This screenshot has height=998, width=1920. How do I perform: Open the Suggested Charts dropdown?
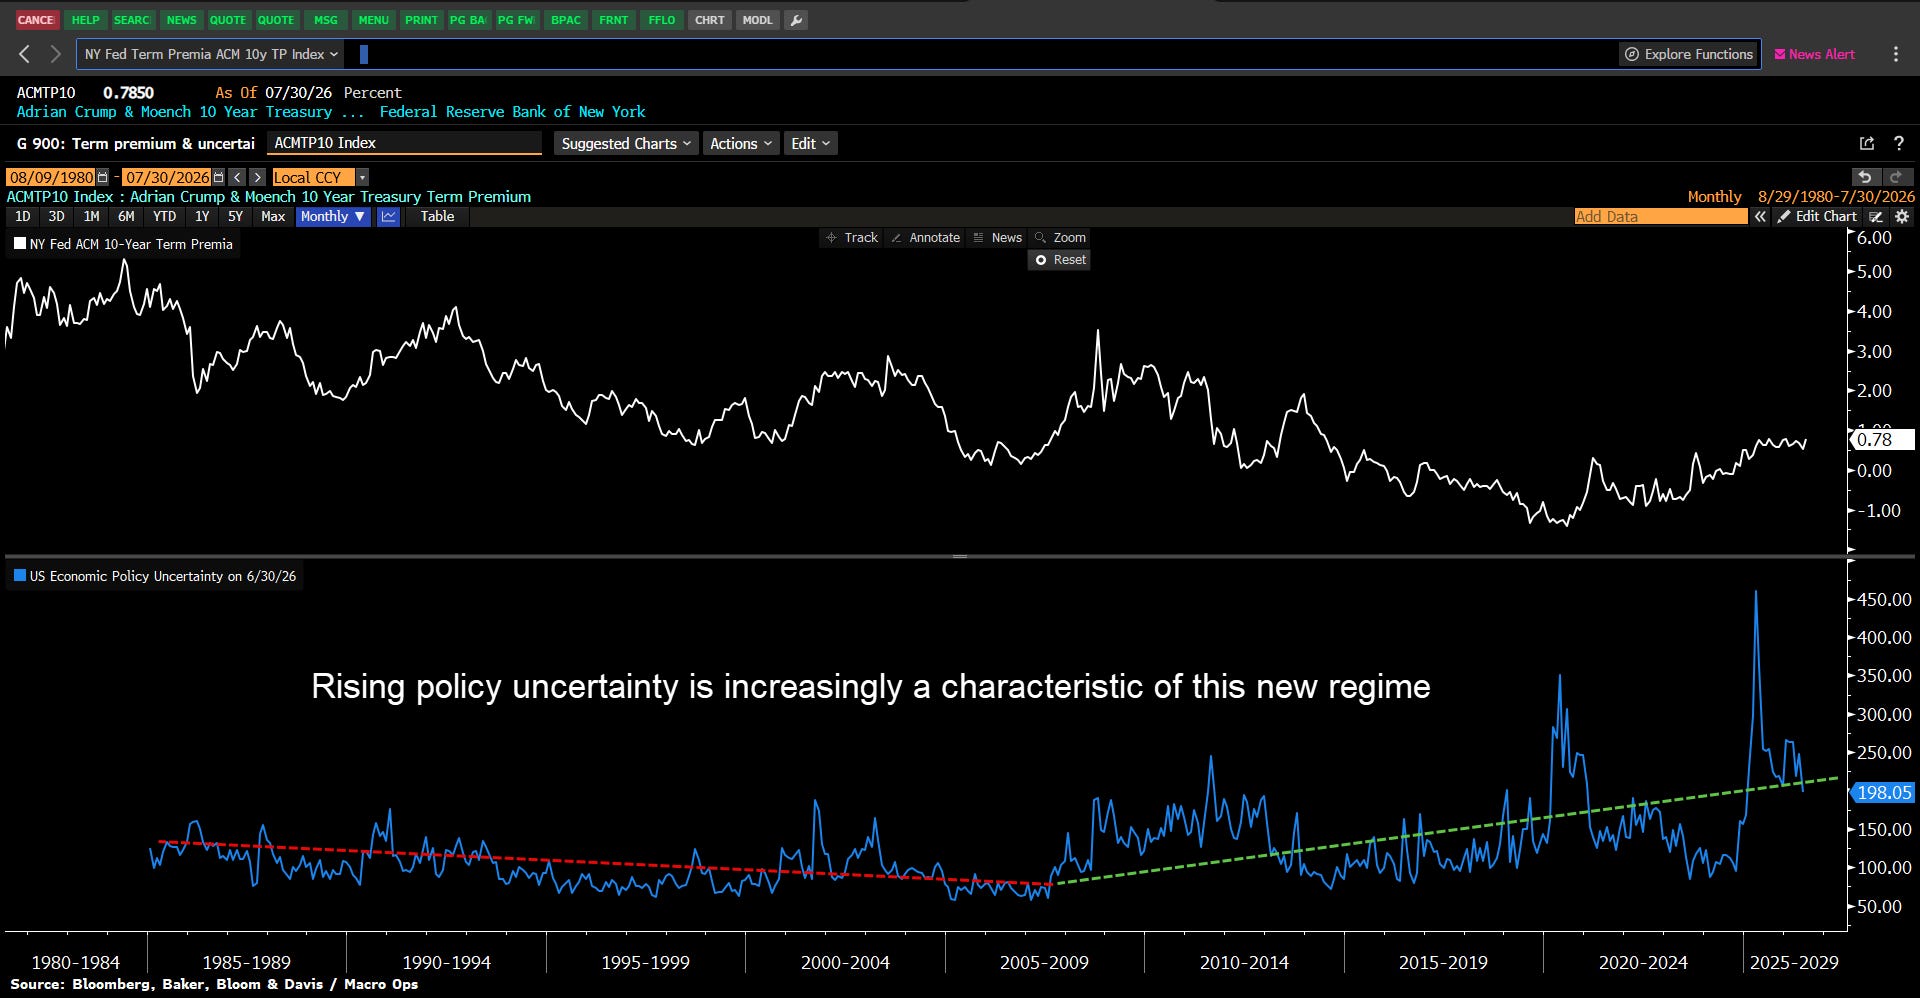(626, 144)
